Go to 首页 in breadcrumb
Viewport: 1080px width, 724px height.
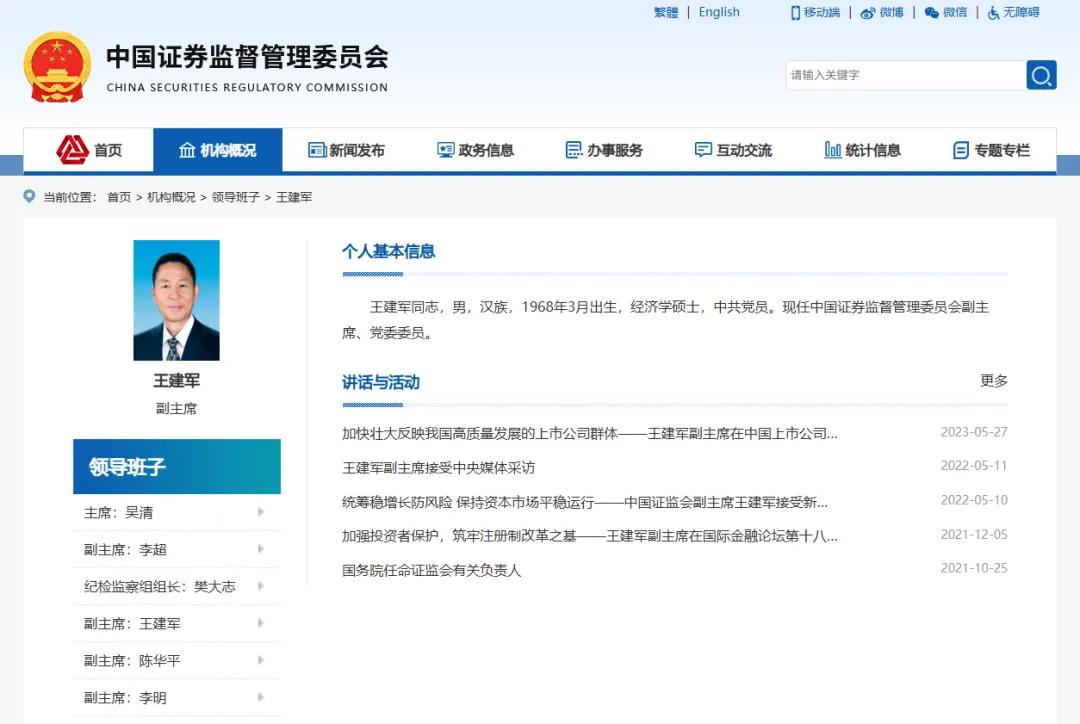(119, 197)
